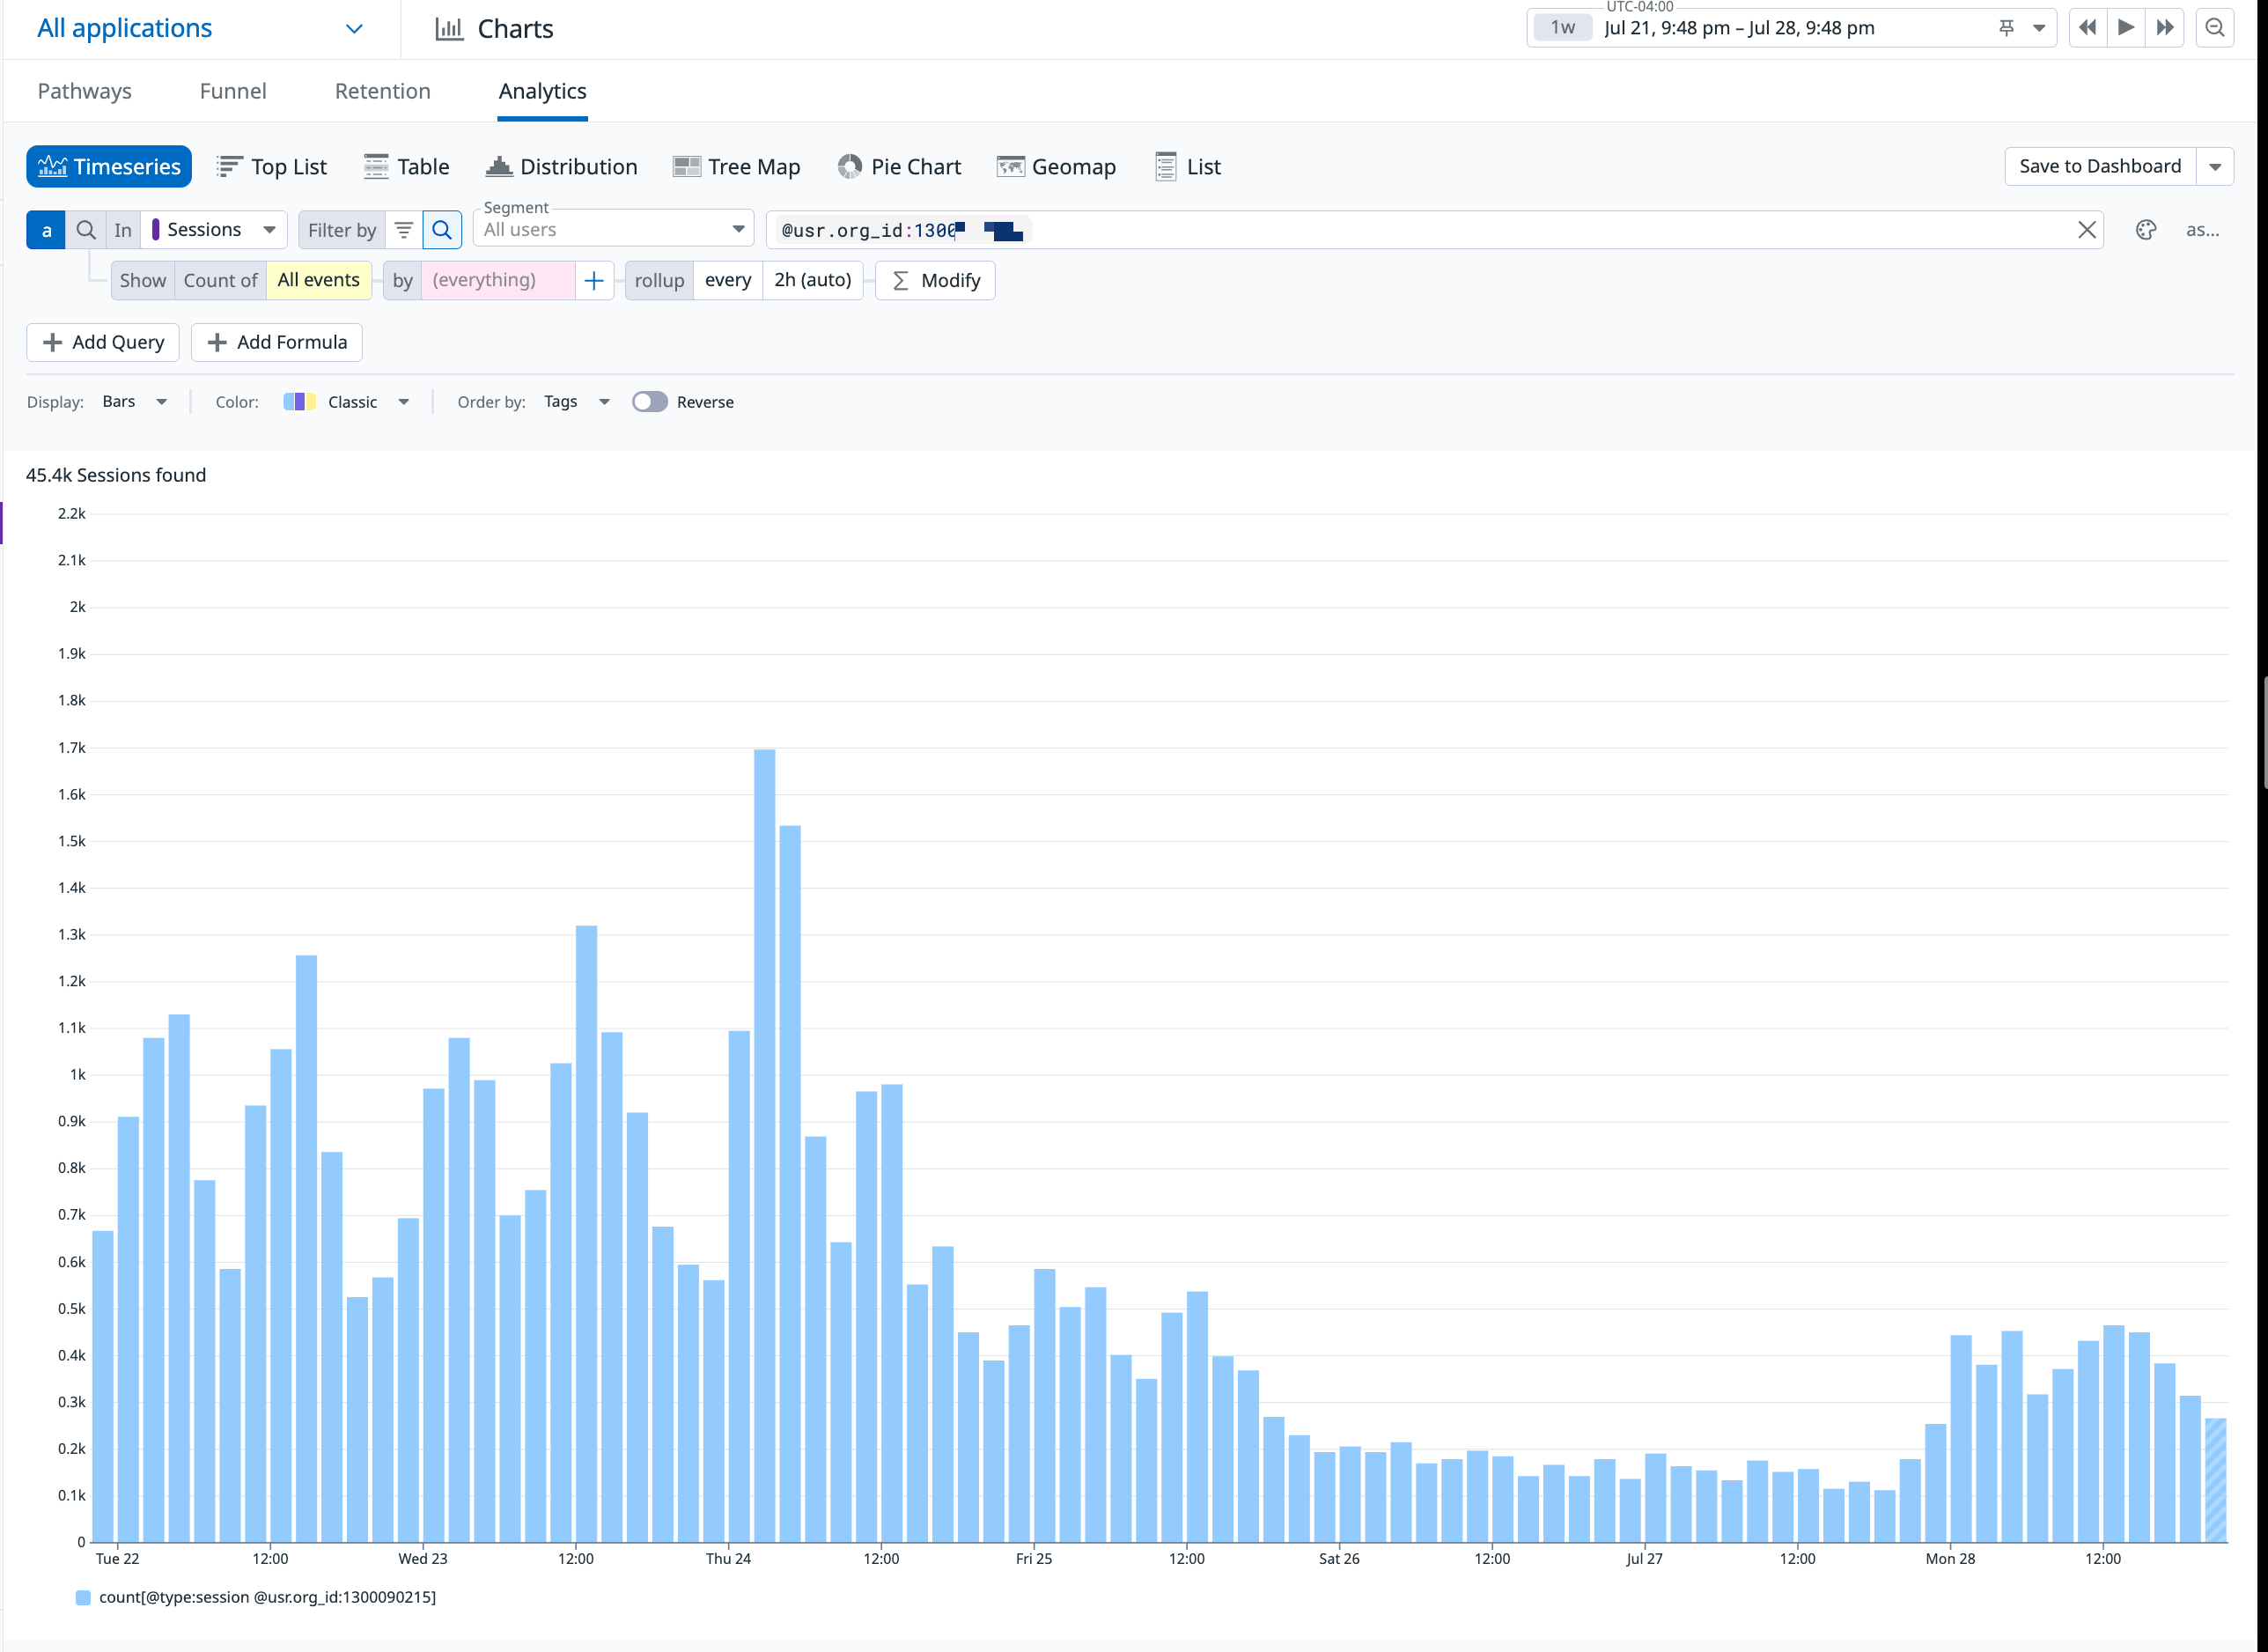The width and height of the screenshot is (2268, 1652).
Task: Click the Charts bar-chart icon
Action: (x=449, y=29)
